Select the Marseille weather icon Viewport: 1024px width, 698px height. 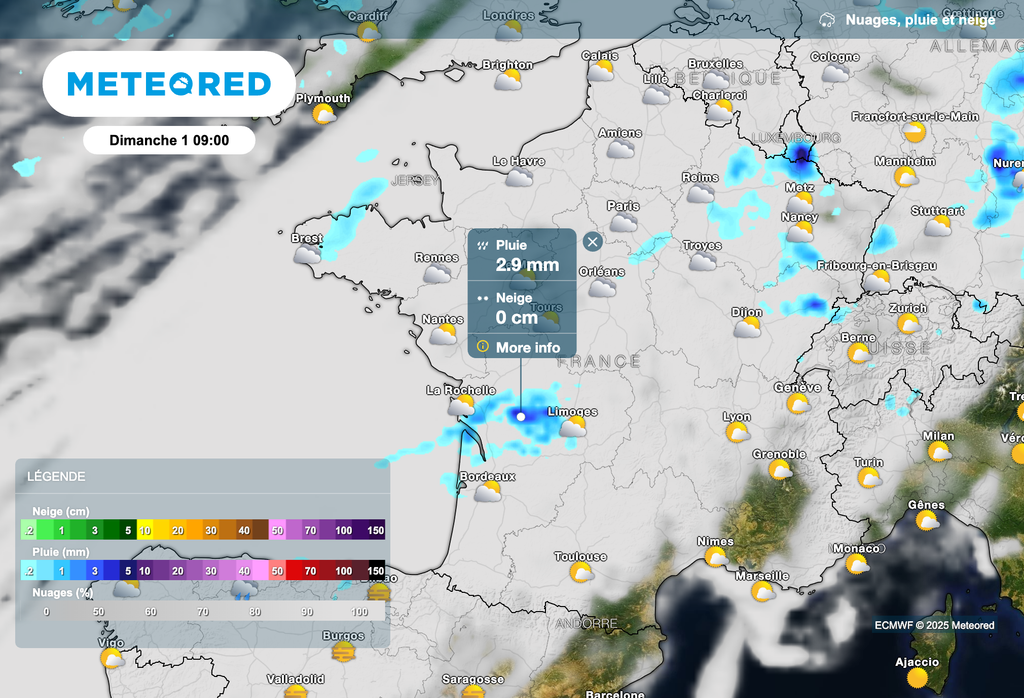point(763,591)
